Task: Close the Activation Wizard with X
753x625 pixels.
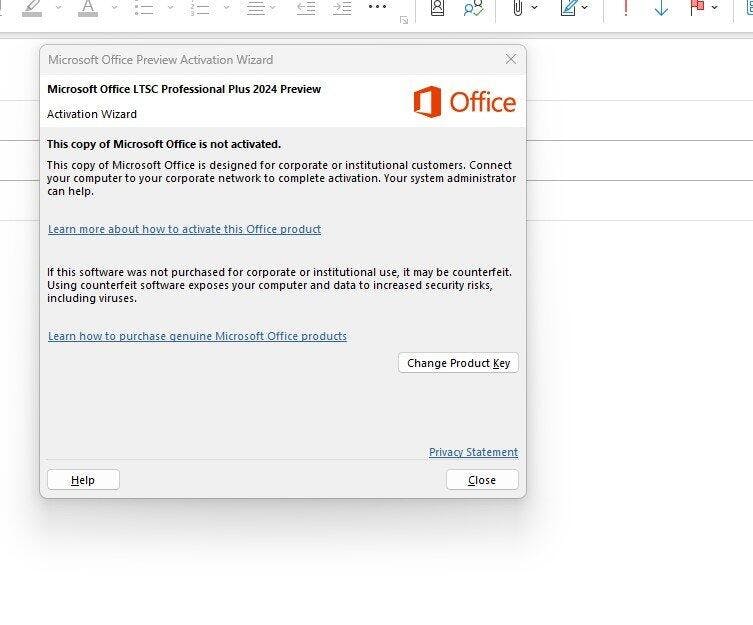Action: tap(511, 59)
